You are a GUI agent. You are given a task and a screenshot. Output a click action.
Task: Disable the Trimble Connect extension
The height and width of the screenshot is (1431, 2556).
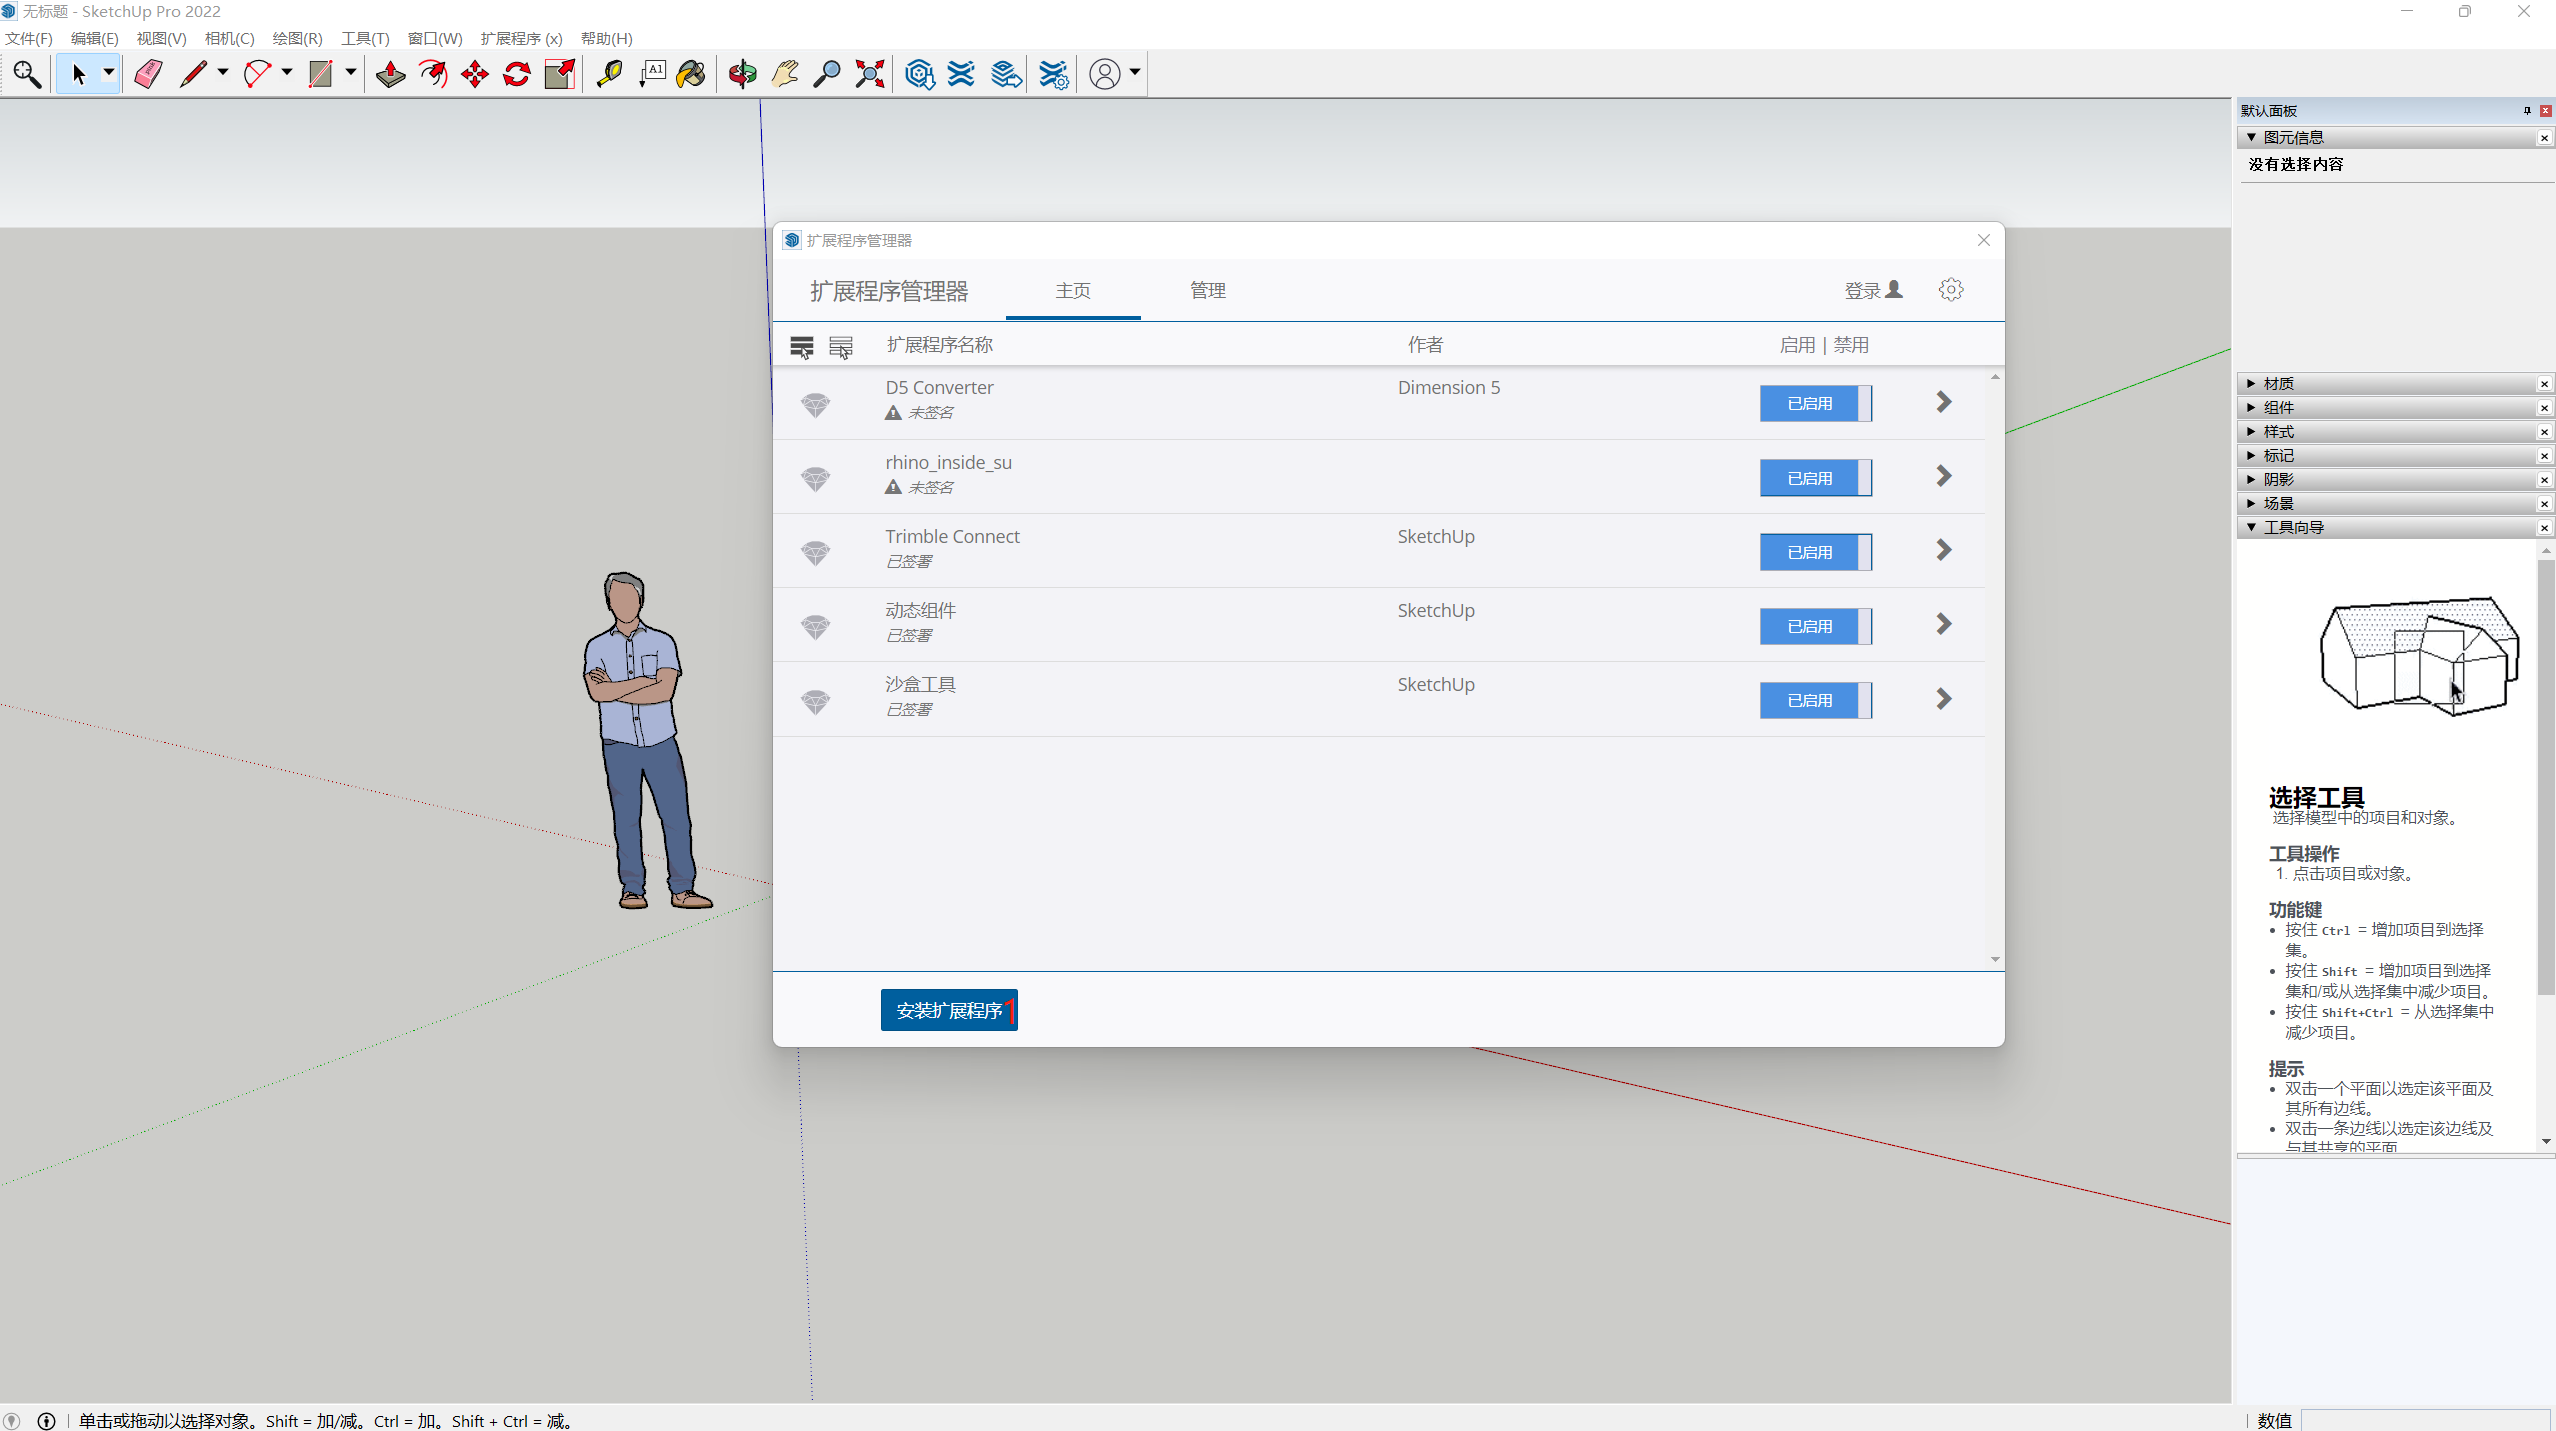[1816, 552]
